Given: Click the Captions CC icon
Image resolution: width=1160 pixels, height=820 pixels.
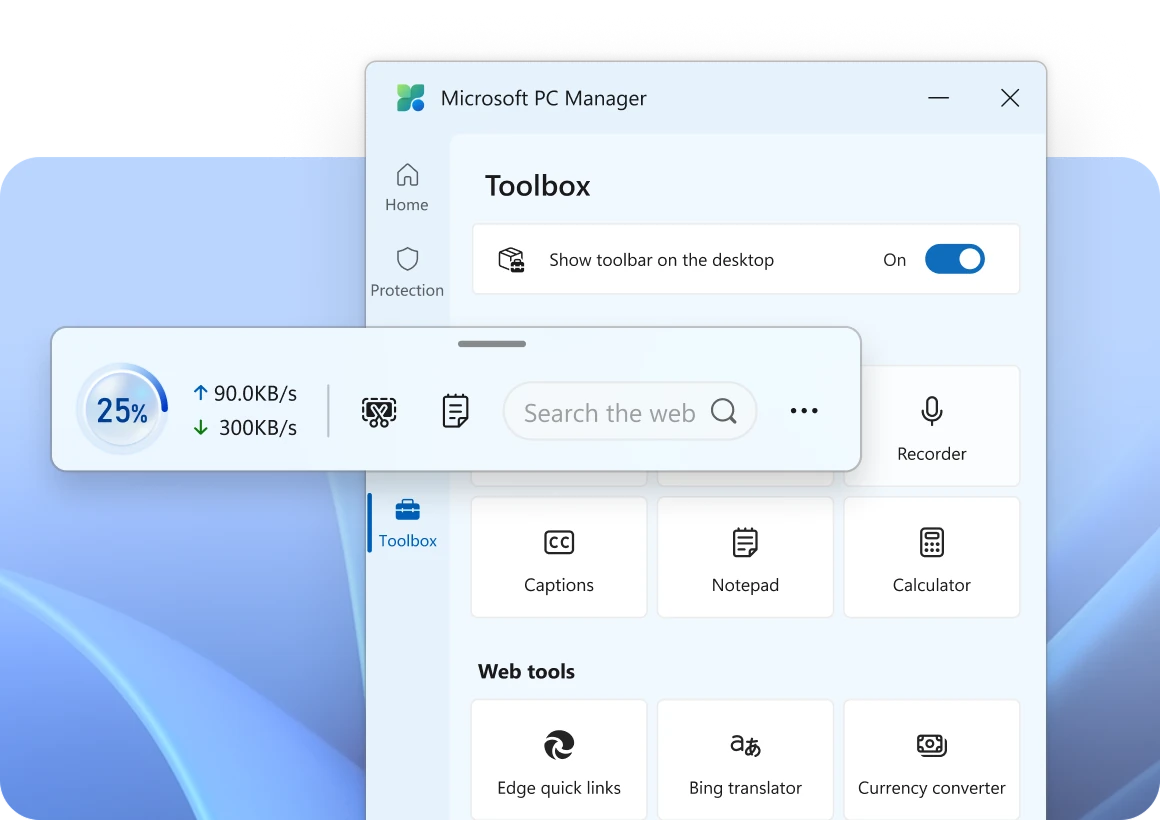Looking at the screenshot, I should click(558, 542).
